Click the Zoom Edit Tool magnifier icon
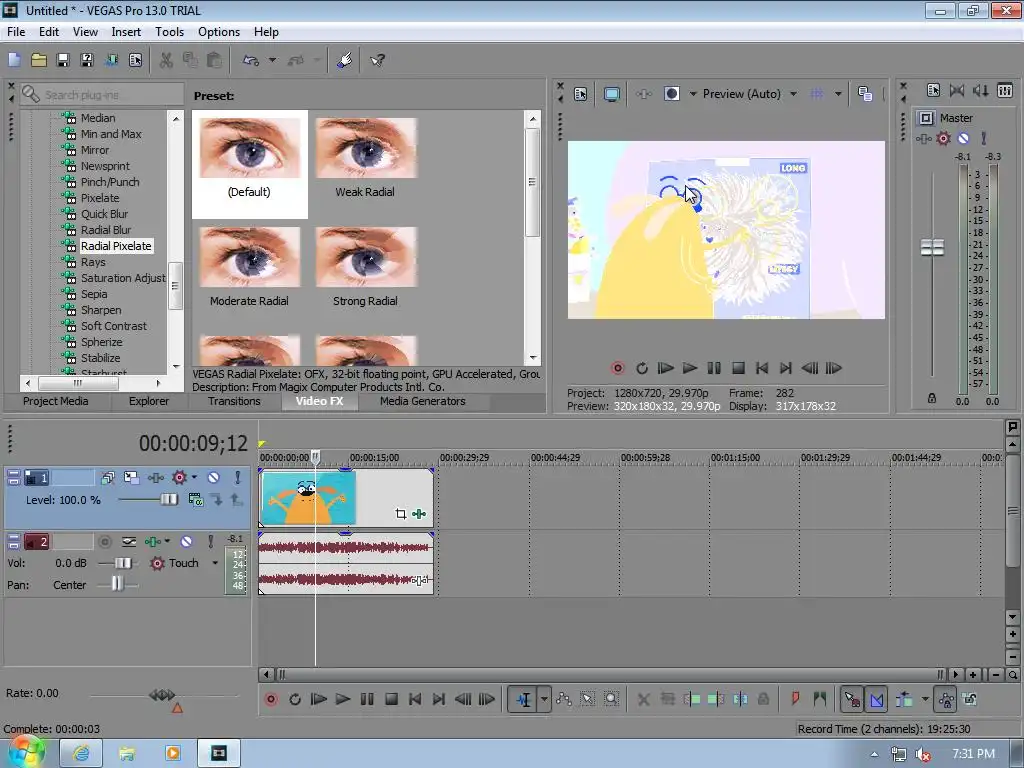 (x=611, y=699)
